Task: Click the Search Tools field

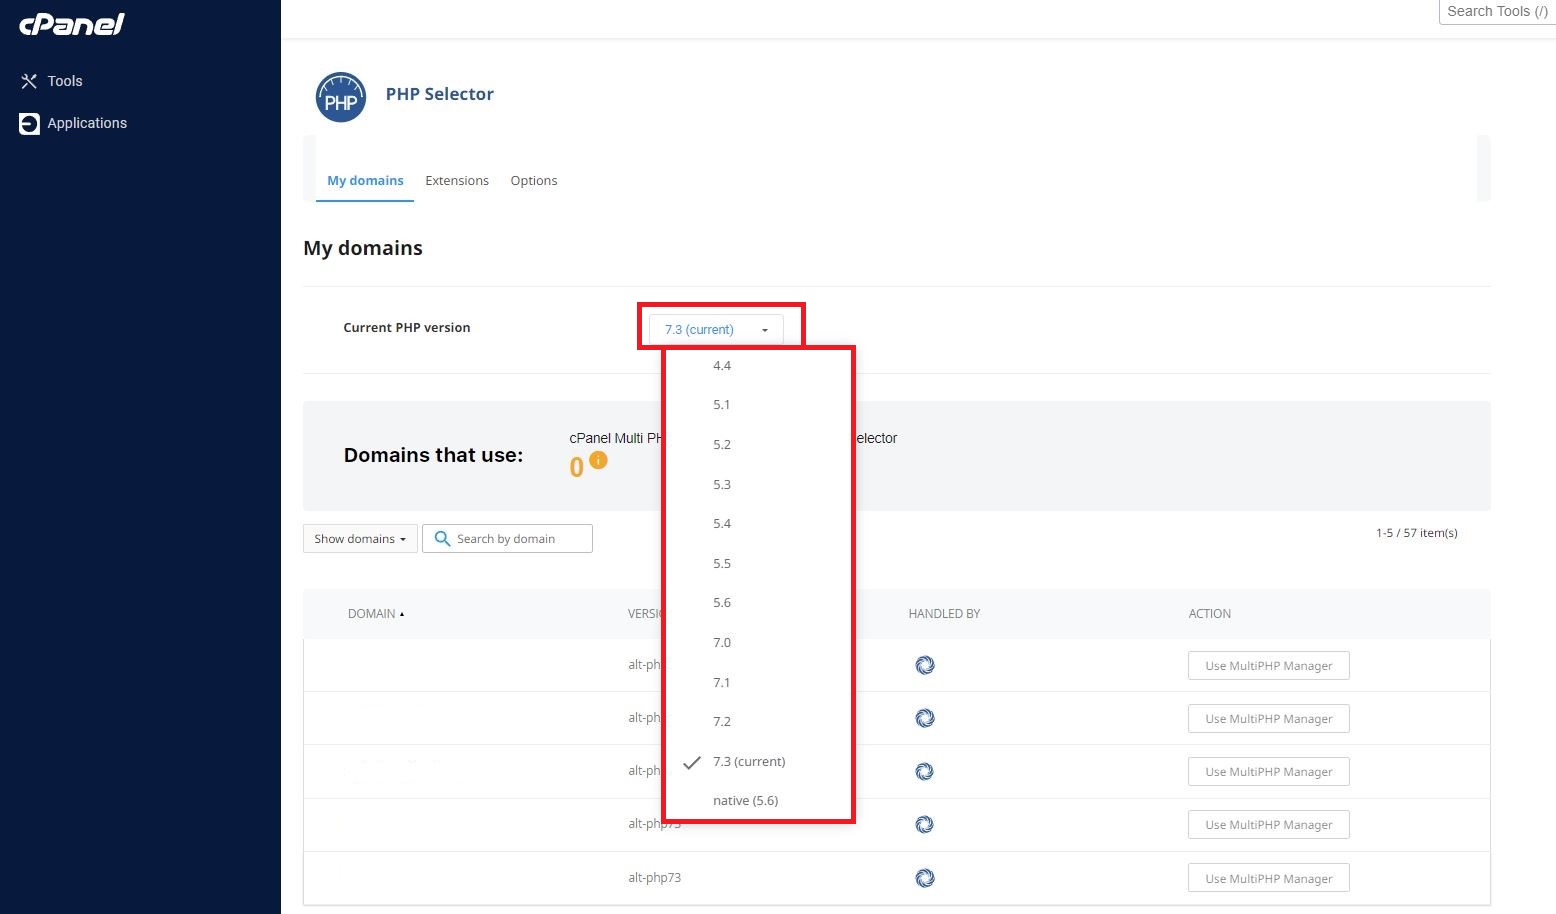Action: pos(1497,11)
